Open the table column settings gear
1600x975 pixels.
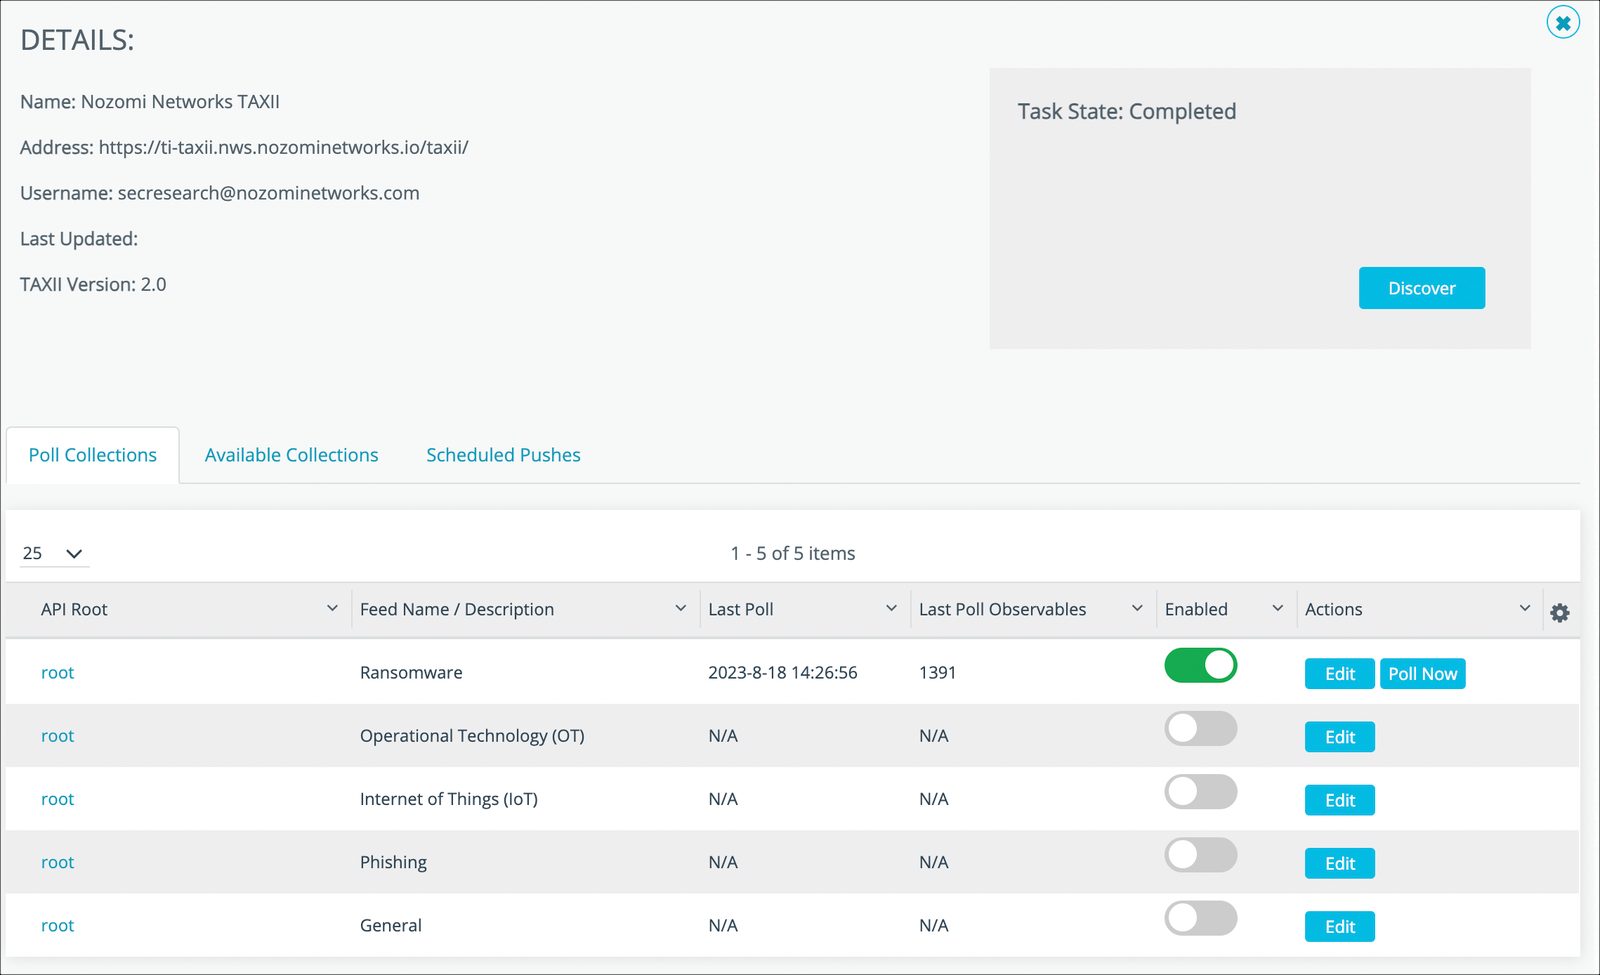(x=1560, y=613)
